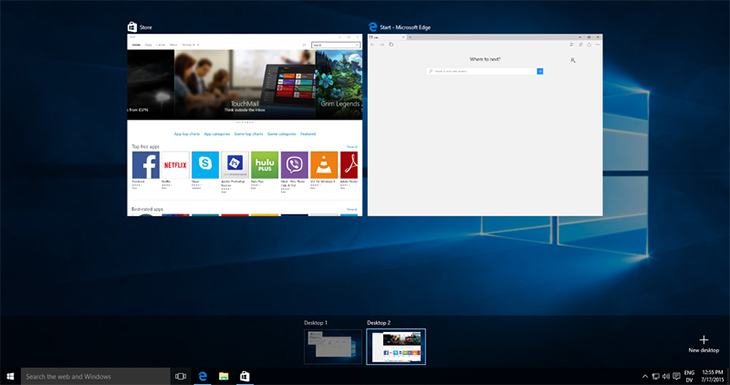The height and width of the screenshot is (385, 730).
Task: Select the Start - Microsoft Edge window
Action: 485,125
